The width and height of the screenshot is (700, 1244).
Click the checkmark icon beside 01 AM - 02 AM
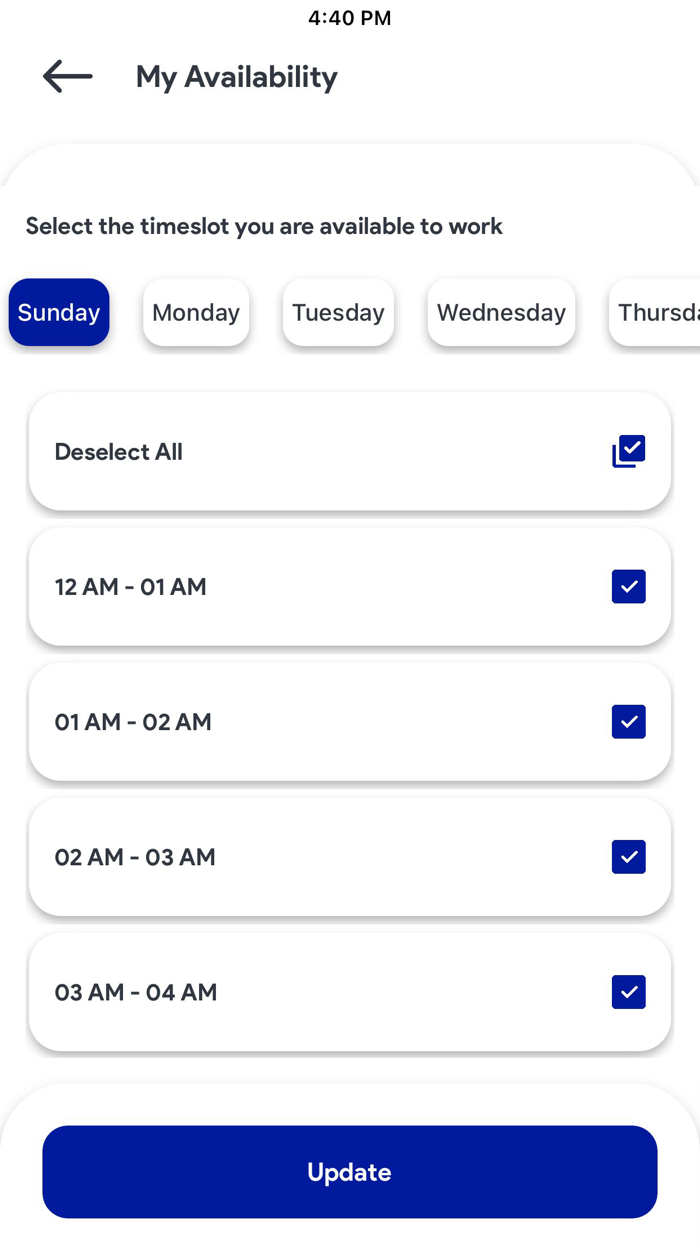point(628,721)
